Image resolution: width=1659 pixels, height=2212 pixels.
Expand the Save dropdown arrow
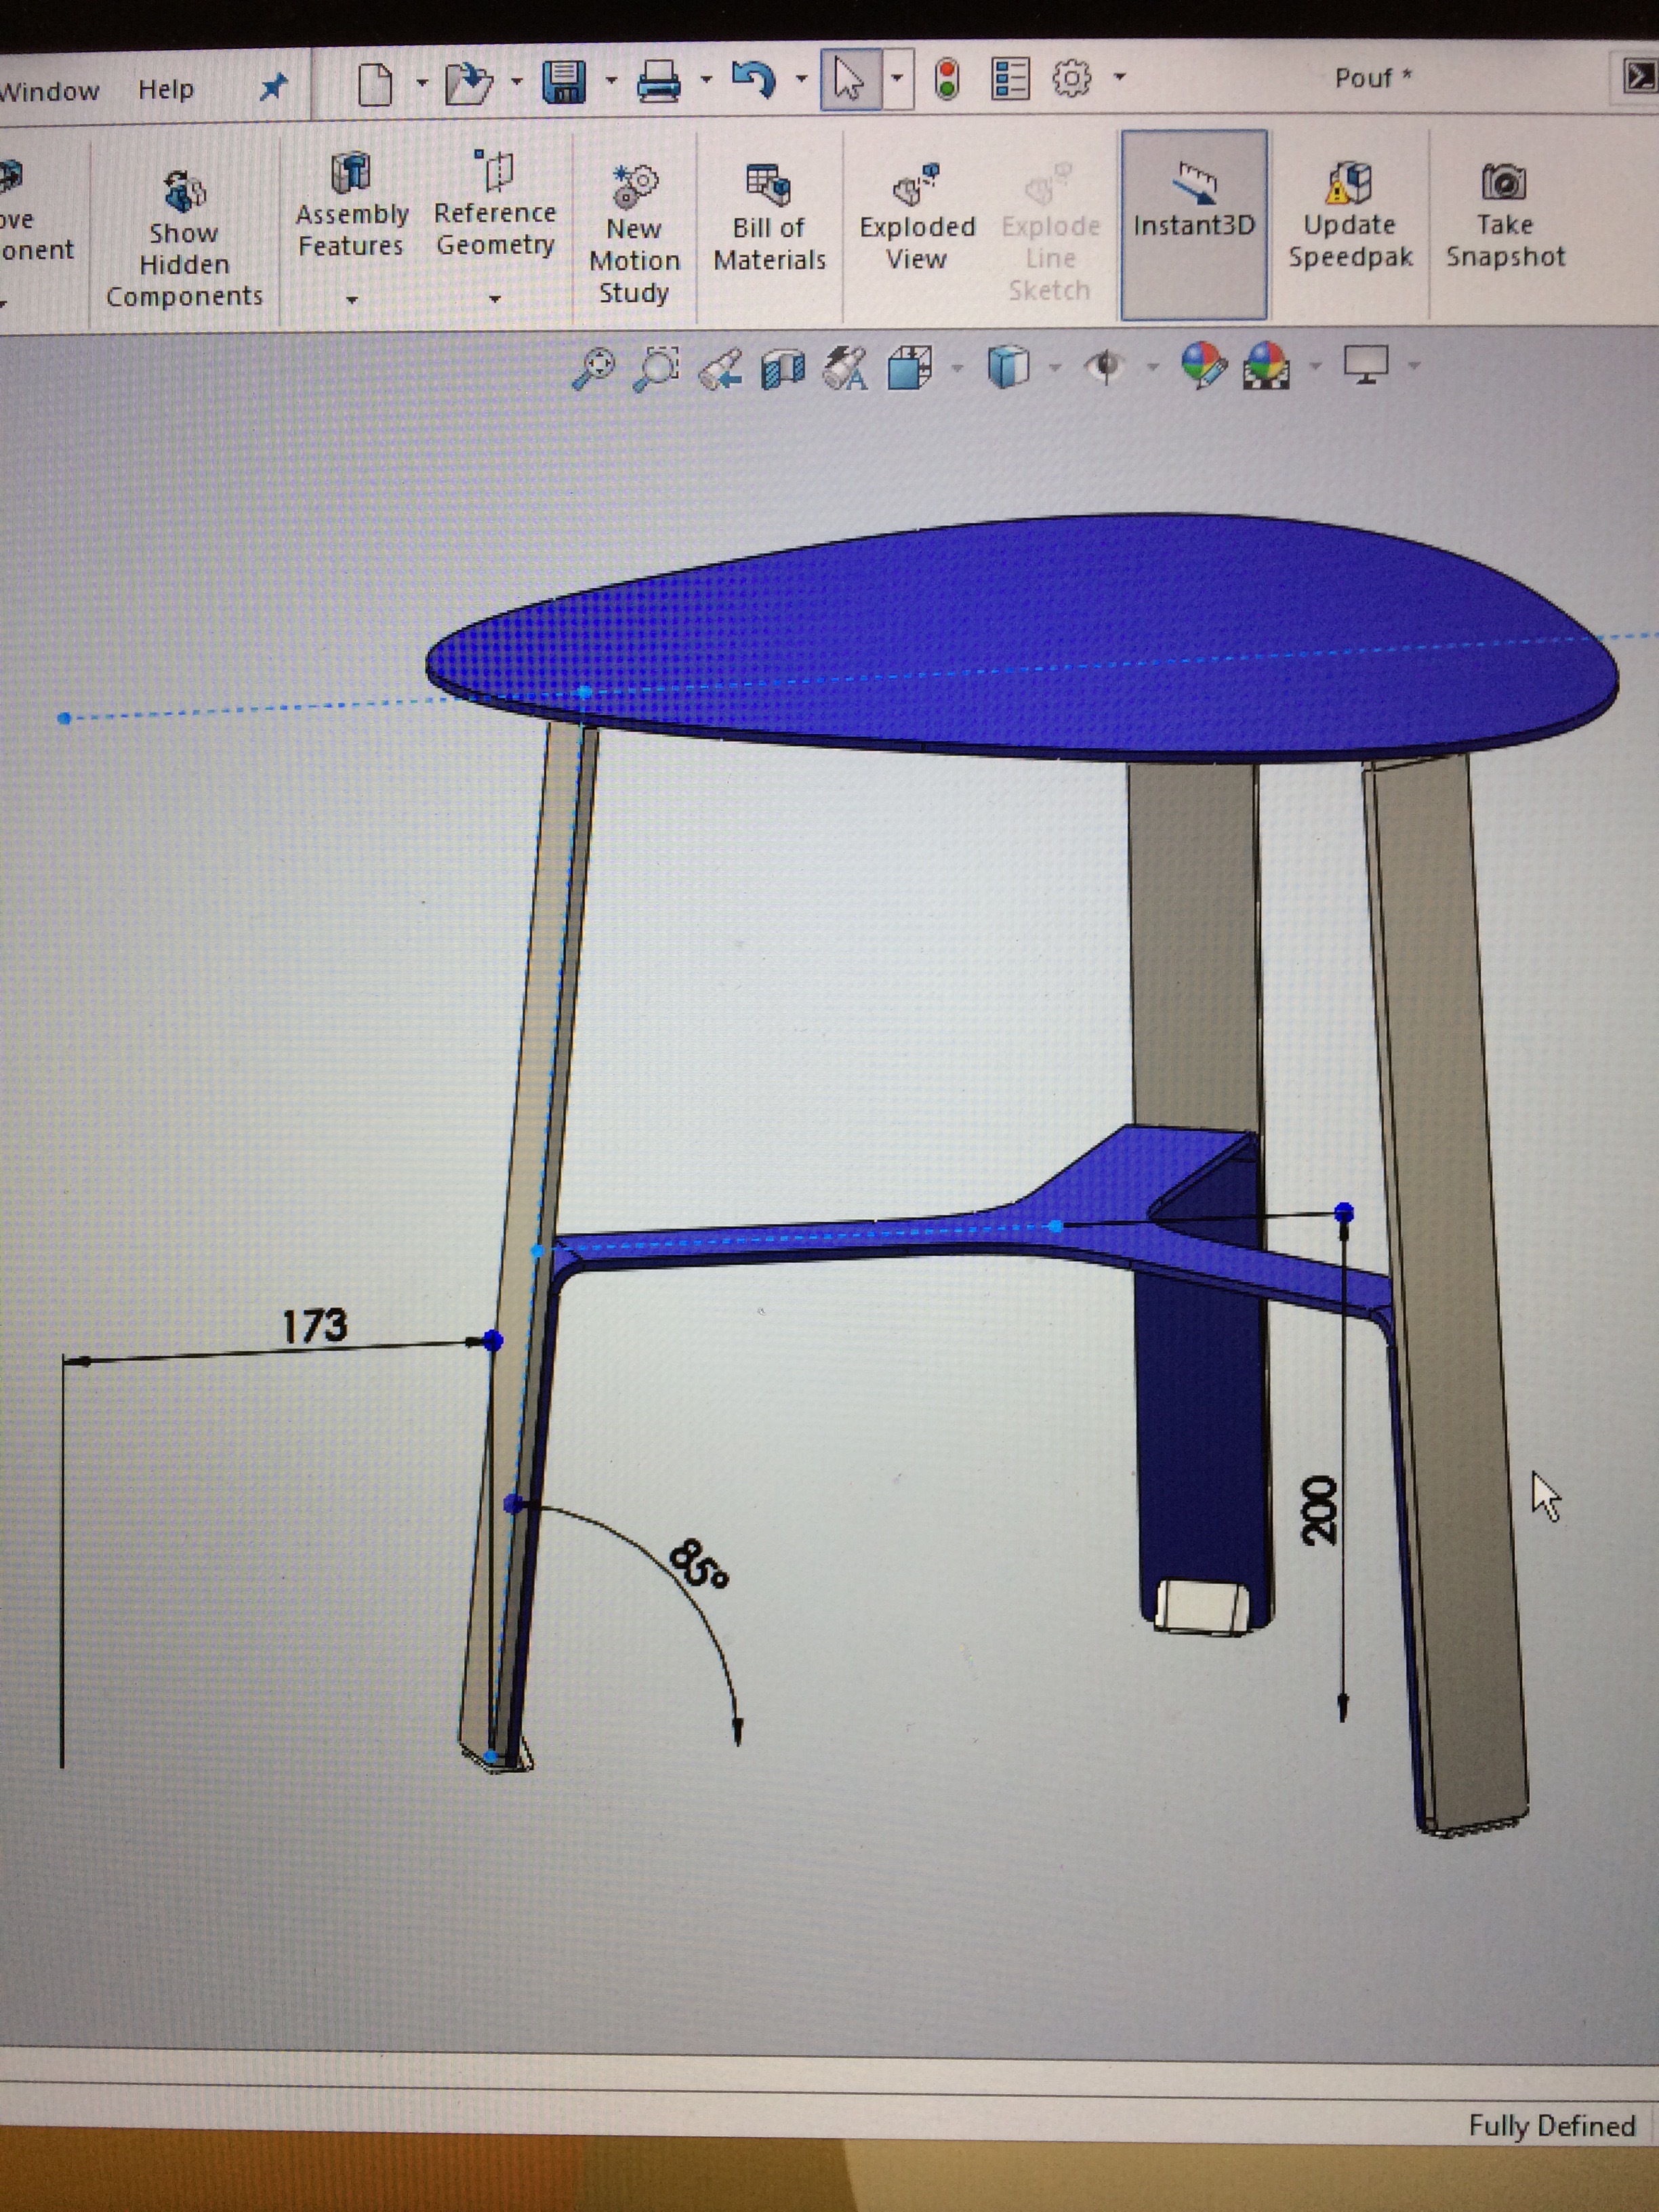coord(611,81)
